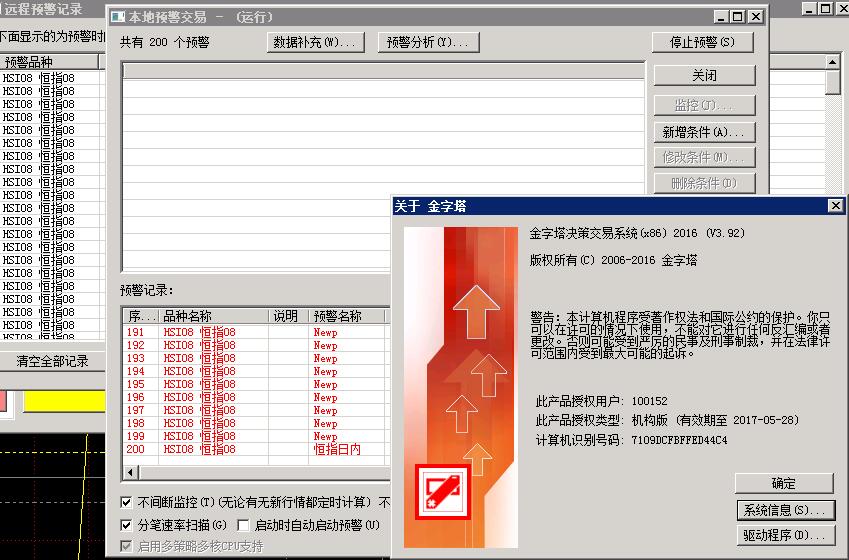849x560 pixels.
Task: Open 预警分析(Y) dialog
Action: (x=428, y=42)
